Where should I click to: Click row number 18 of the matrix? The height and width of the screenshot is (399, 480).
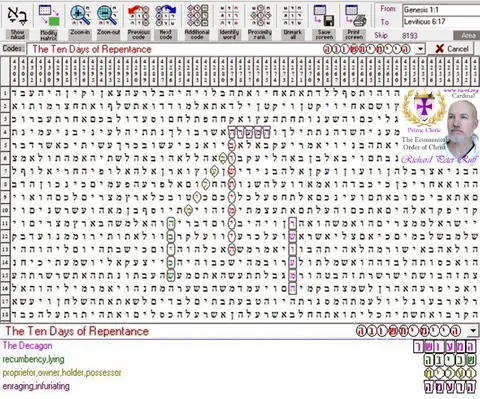pos(5,314)
